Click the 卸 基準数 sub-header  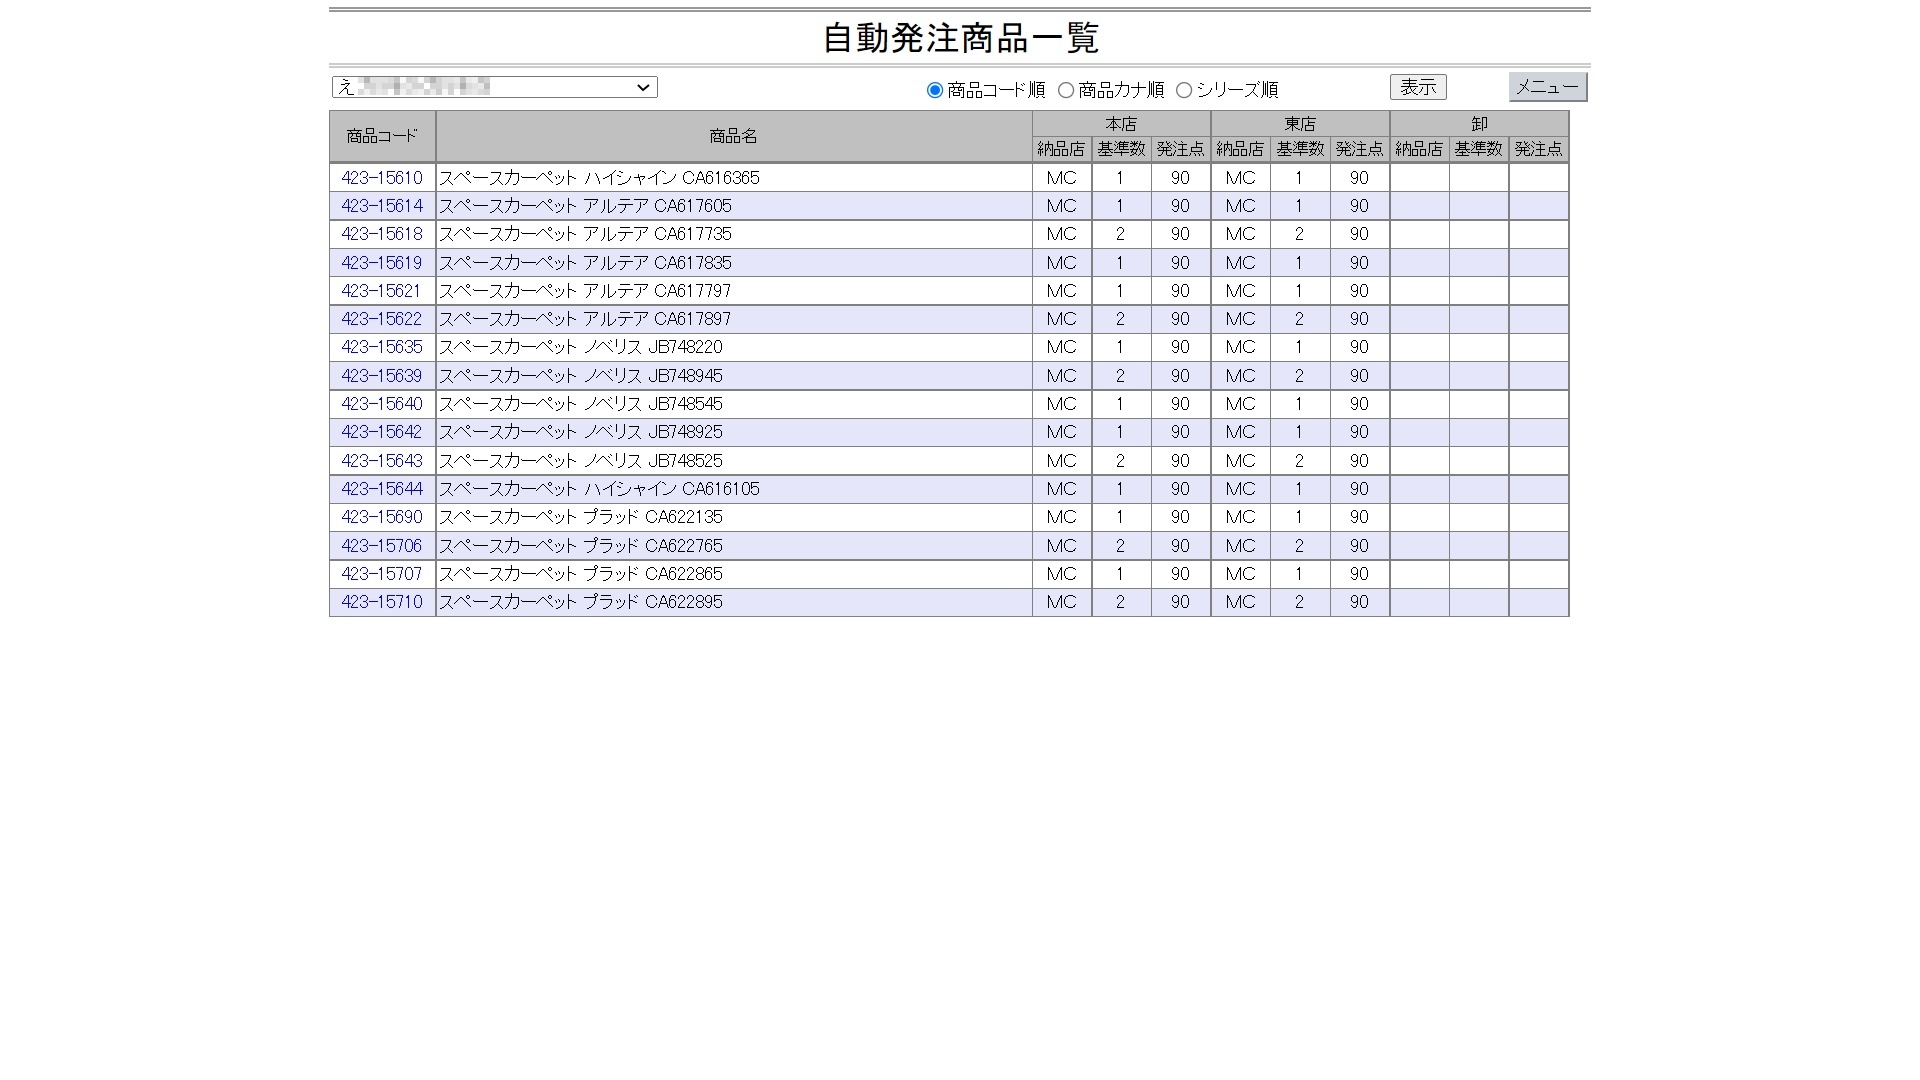point(1479,149)
